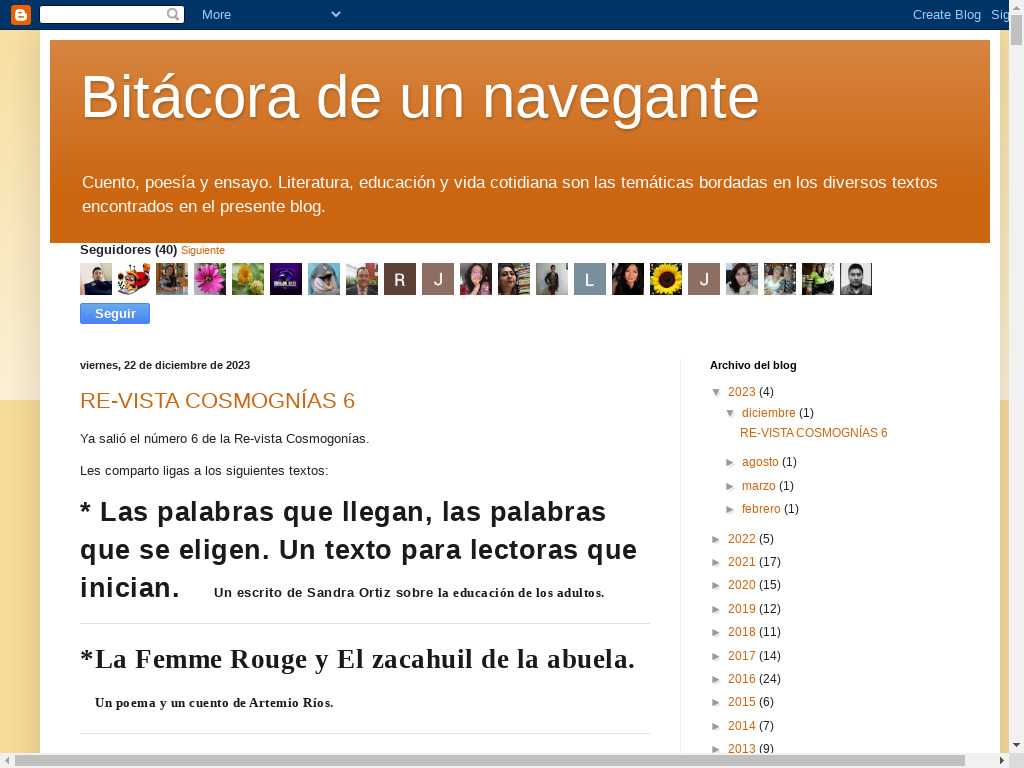Open the follower avatar with letter R
Image resolution: width=1024 pixels, height=768 pixels.
(400, 279)
